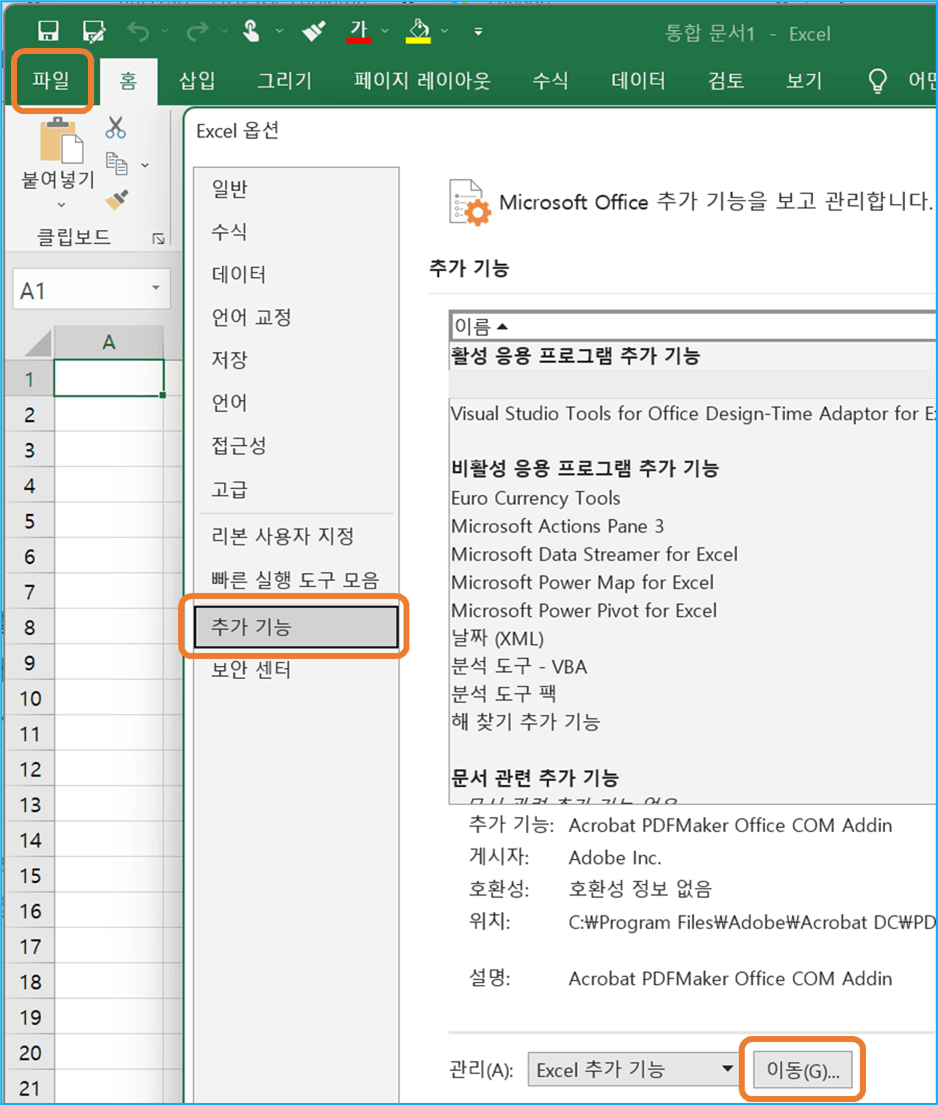Screen dimensions: 938x1105
Task: Open the 클립보드 dialog launcher
Action: pyautogui.click(x=159, y=239)
